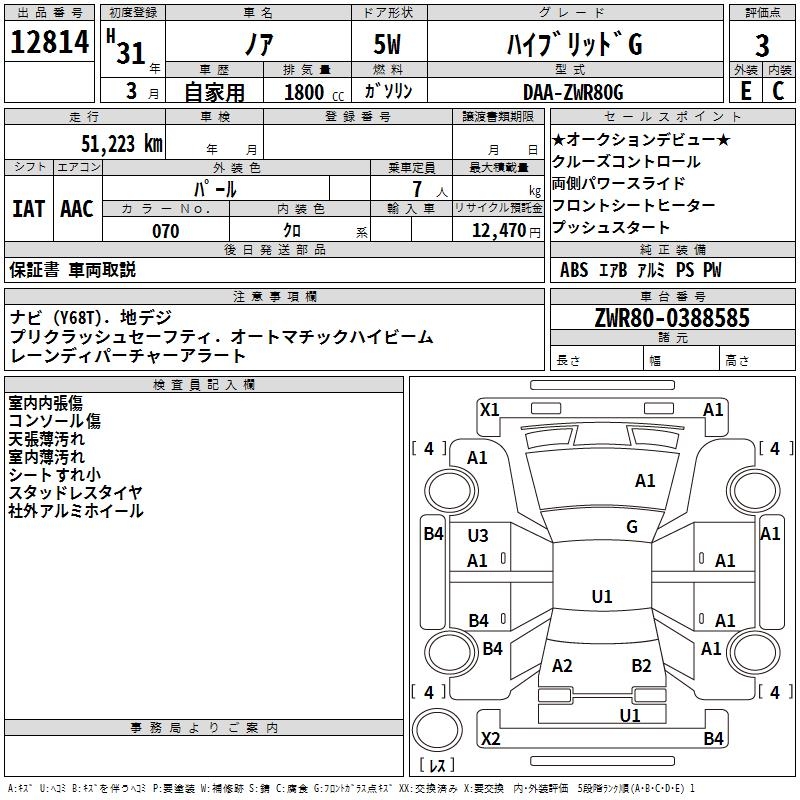This screenshot has height=800, width=800.
Task: Select the inspector remark 室内薄汚れ
Action: point(46,457)
